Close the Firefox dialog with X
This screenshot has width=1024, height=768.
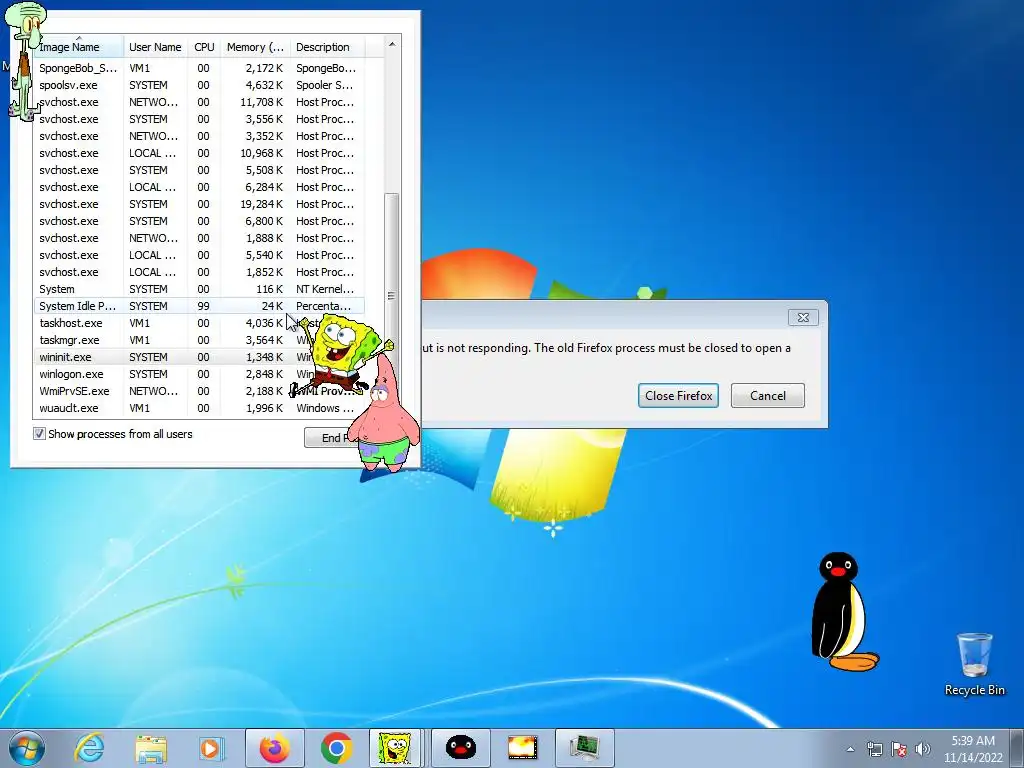803,317
